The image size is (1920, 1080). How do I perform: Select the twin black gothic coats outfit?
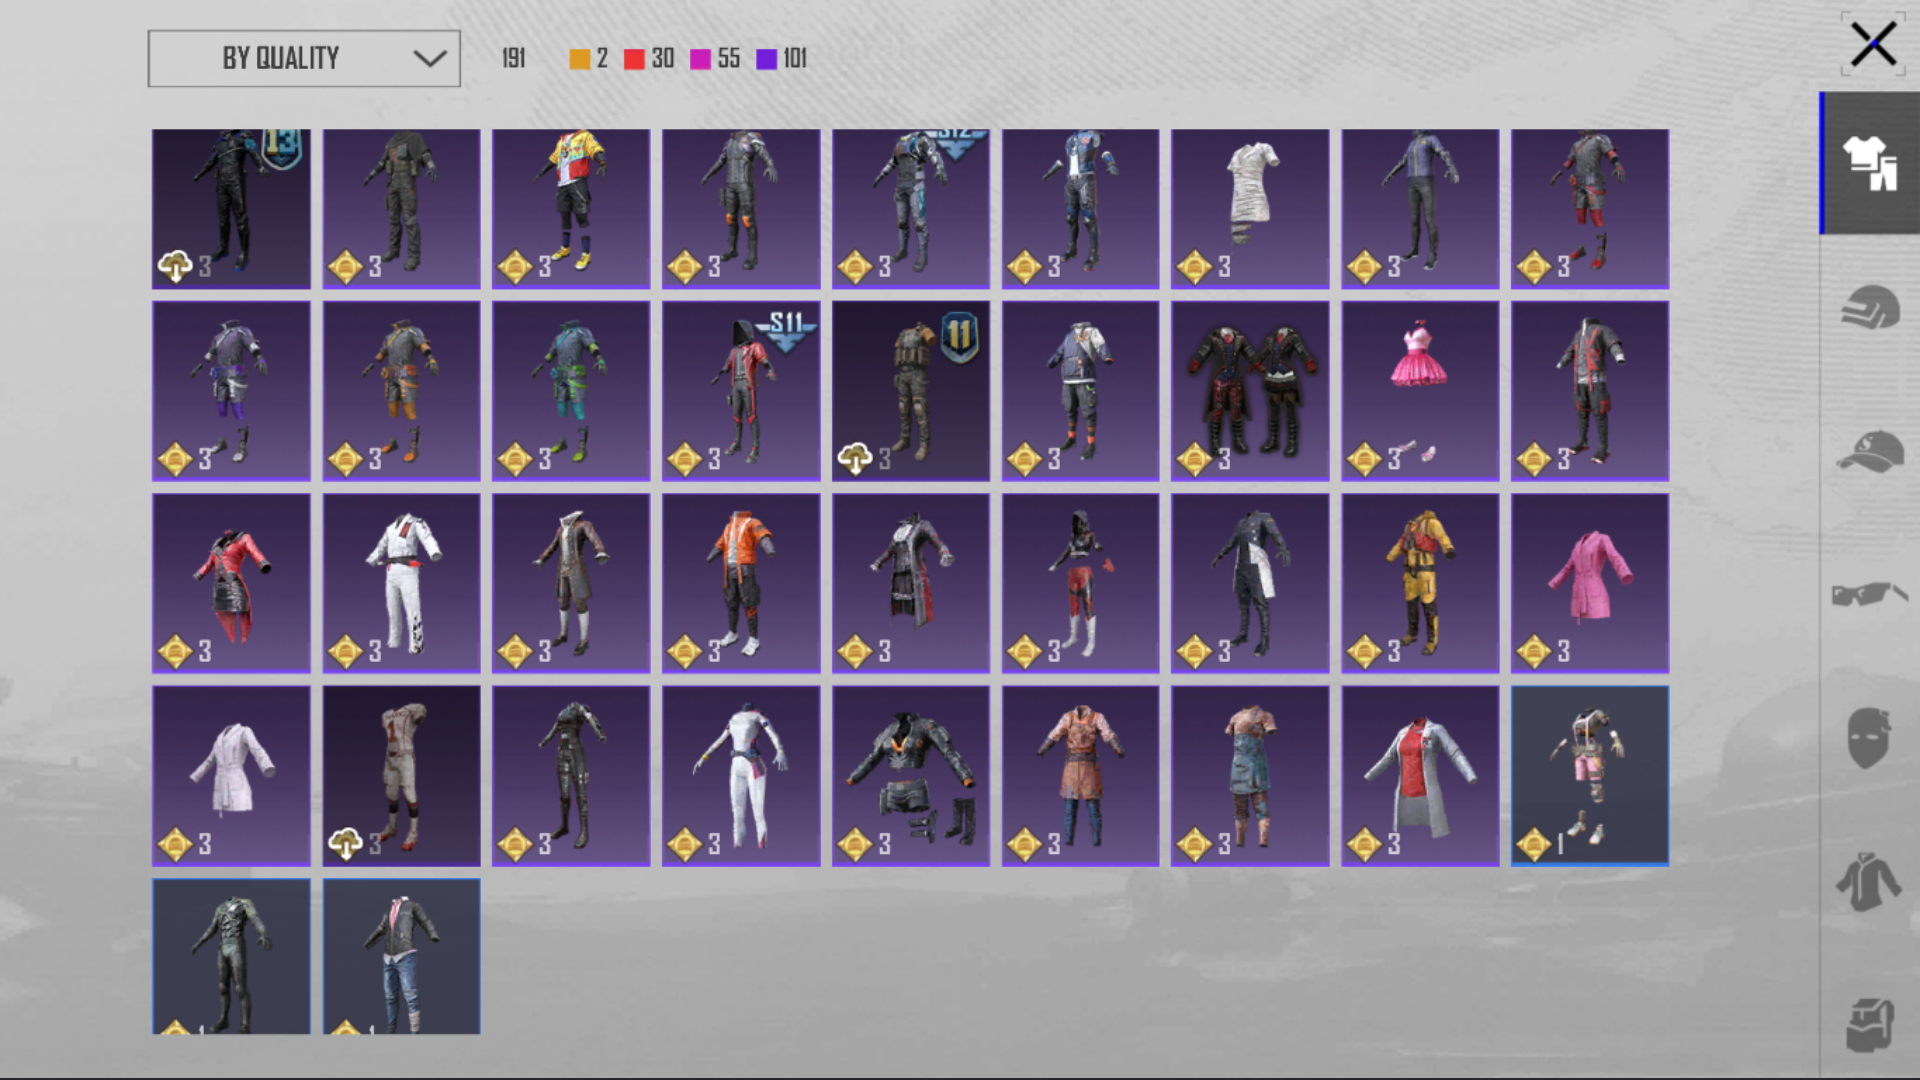(1250, 391)
